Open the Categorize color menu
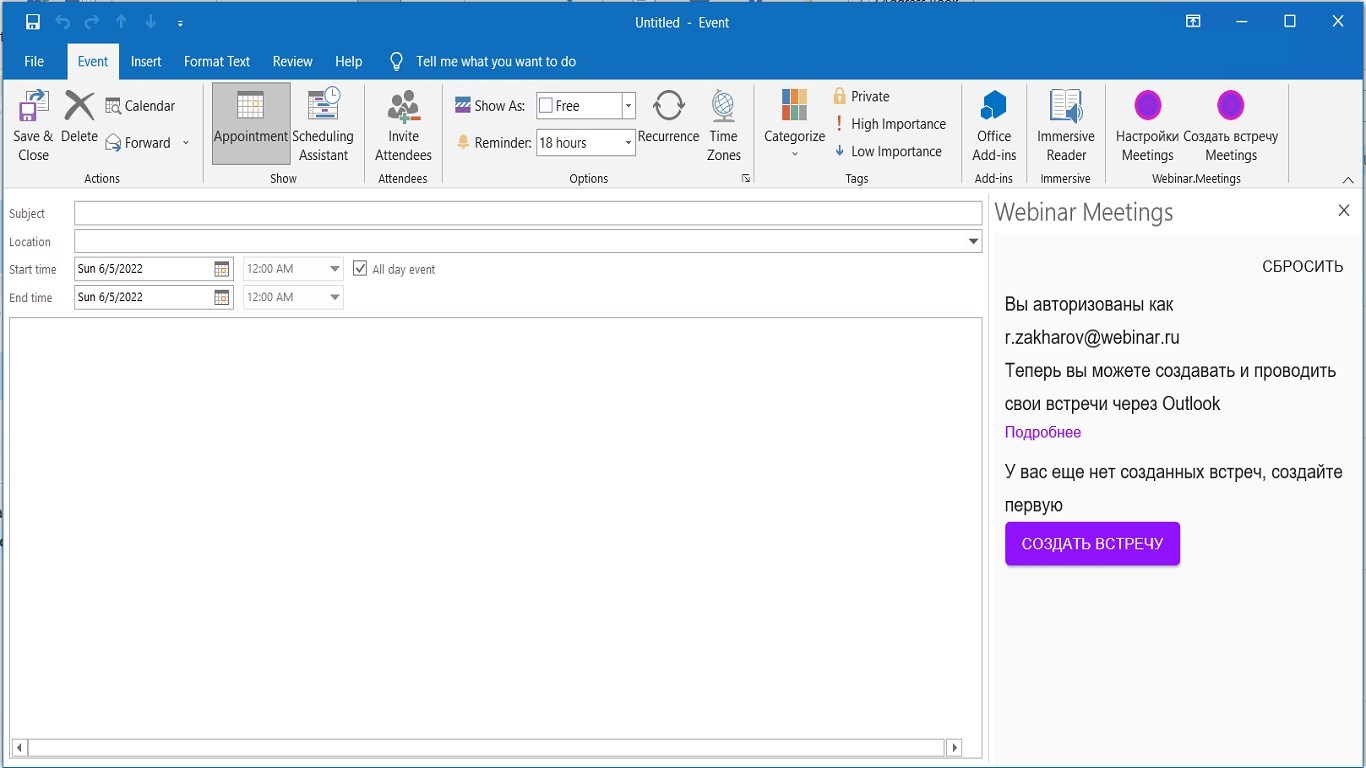Viewport: 1366px width, 768px height. (794, 124)
